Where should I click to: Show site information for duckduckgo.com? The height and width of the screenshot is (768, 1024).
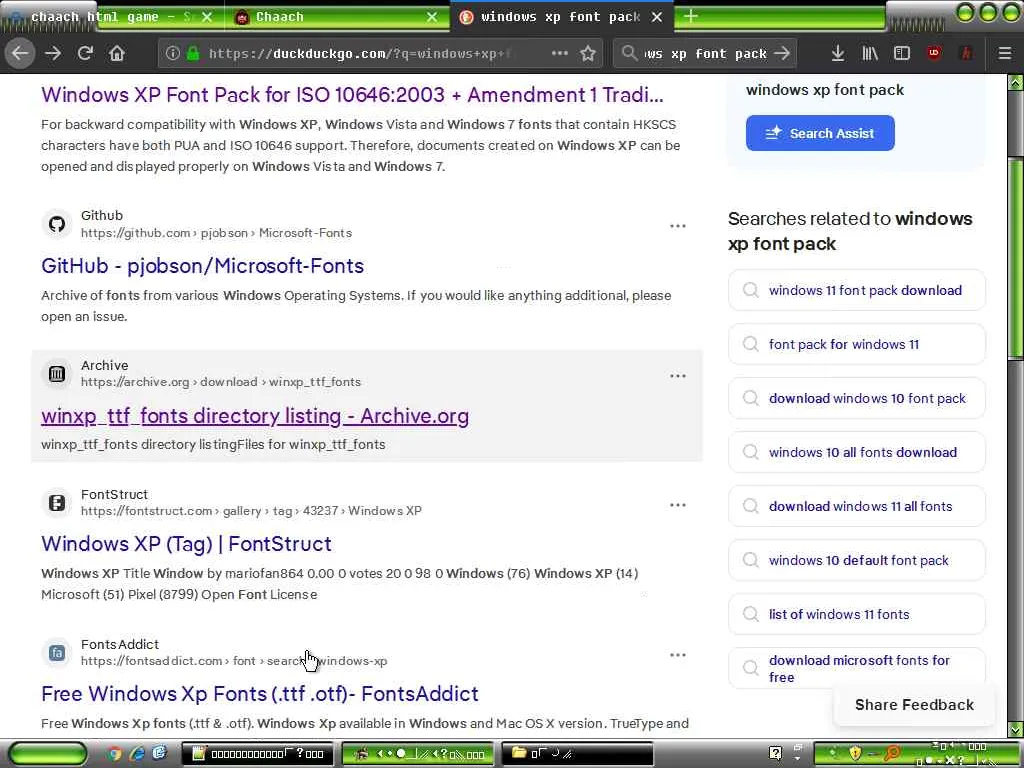click(x=172, y=53)
